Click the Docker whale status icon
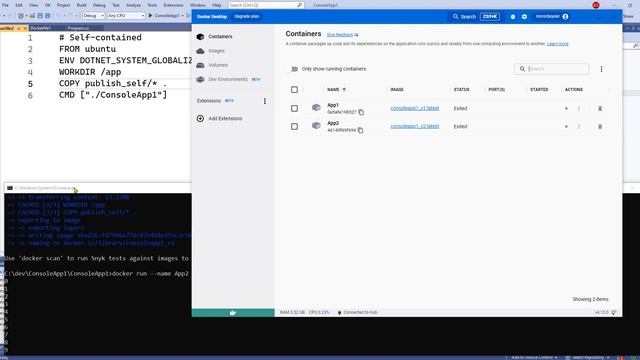The width and height of the screenshot is (640, 360). (x=233, y=313)
